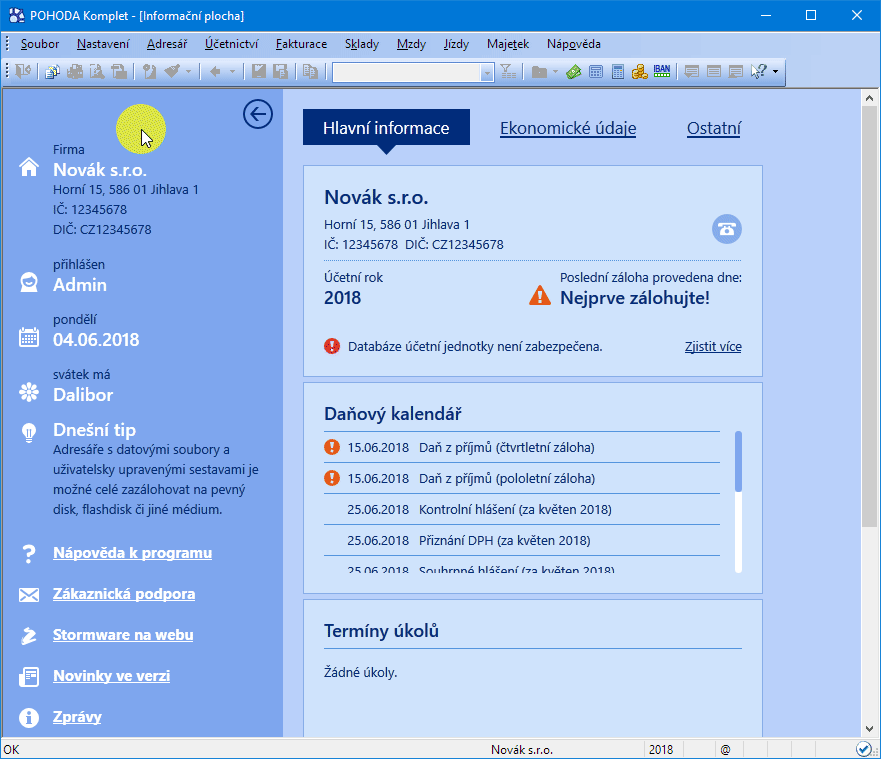Click Daň z příjmů (čtvrtletní záloha) row
The image size is (881, 759).
pos(522,448)
